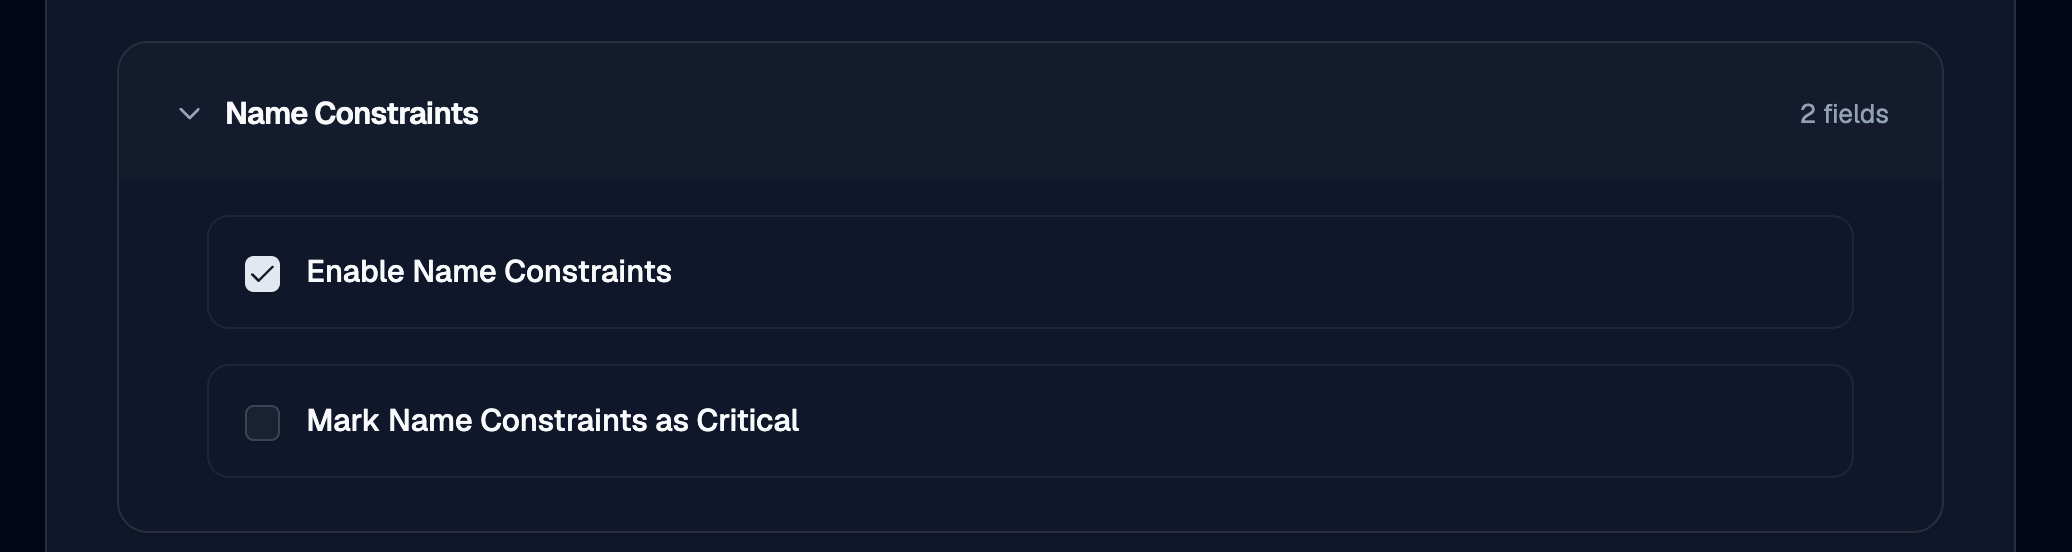The image size is (2072, 552).
Task: Toggle the Name Constraints header bar closed
Action: coord(1030,112)
